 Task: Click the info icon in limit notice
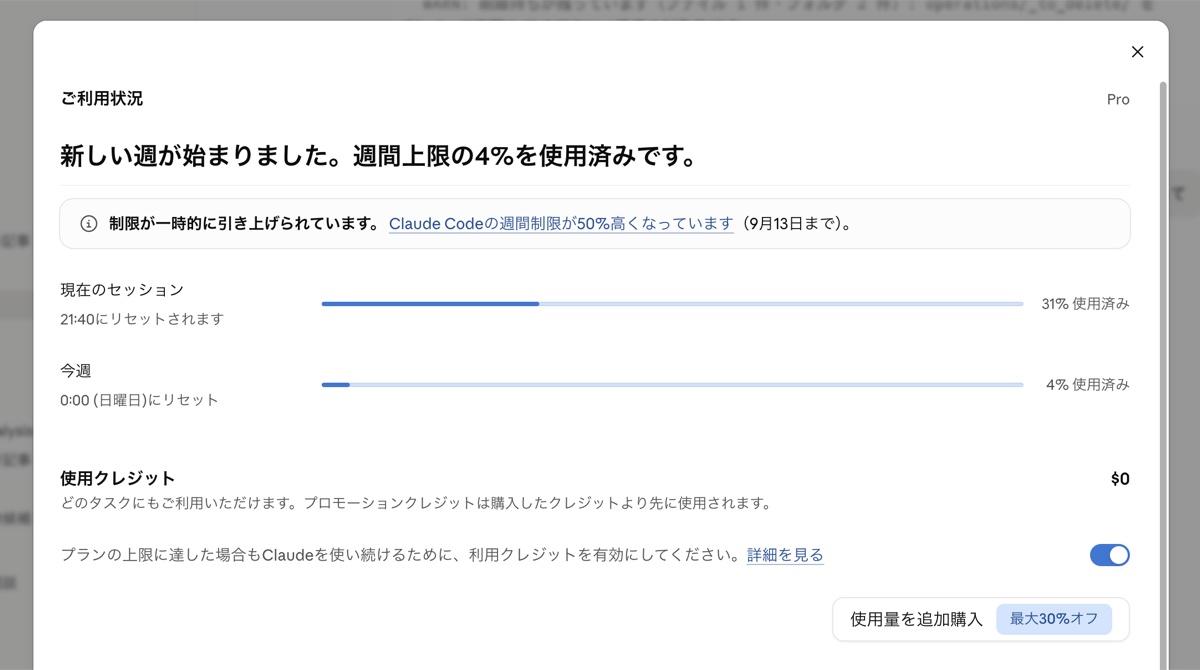click(x=89, y=224)
